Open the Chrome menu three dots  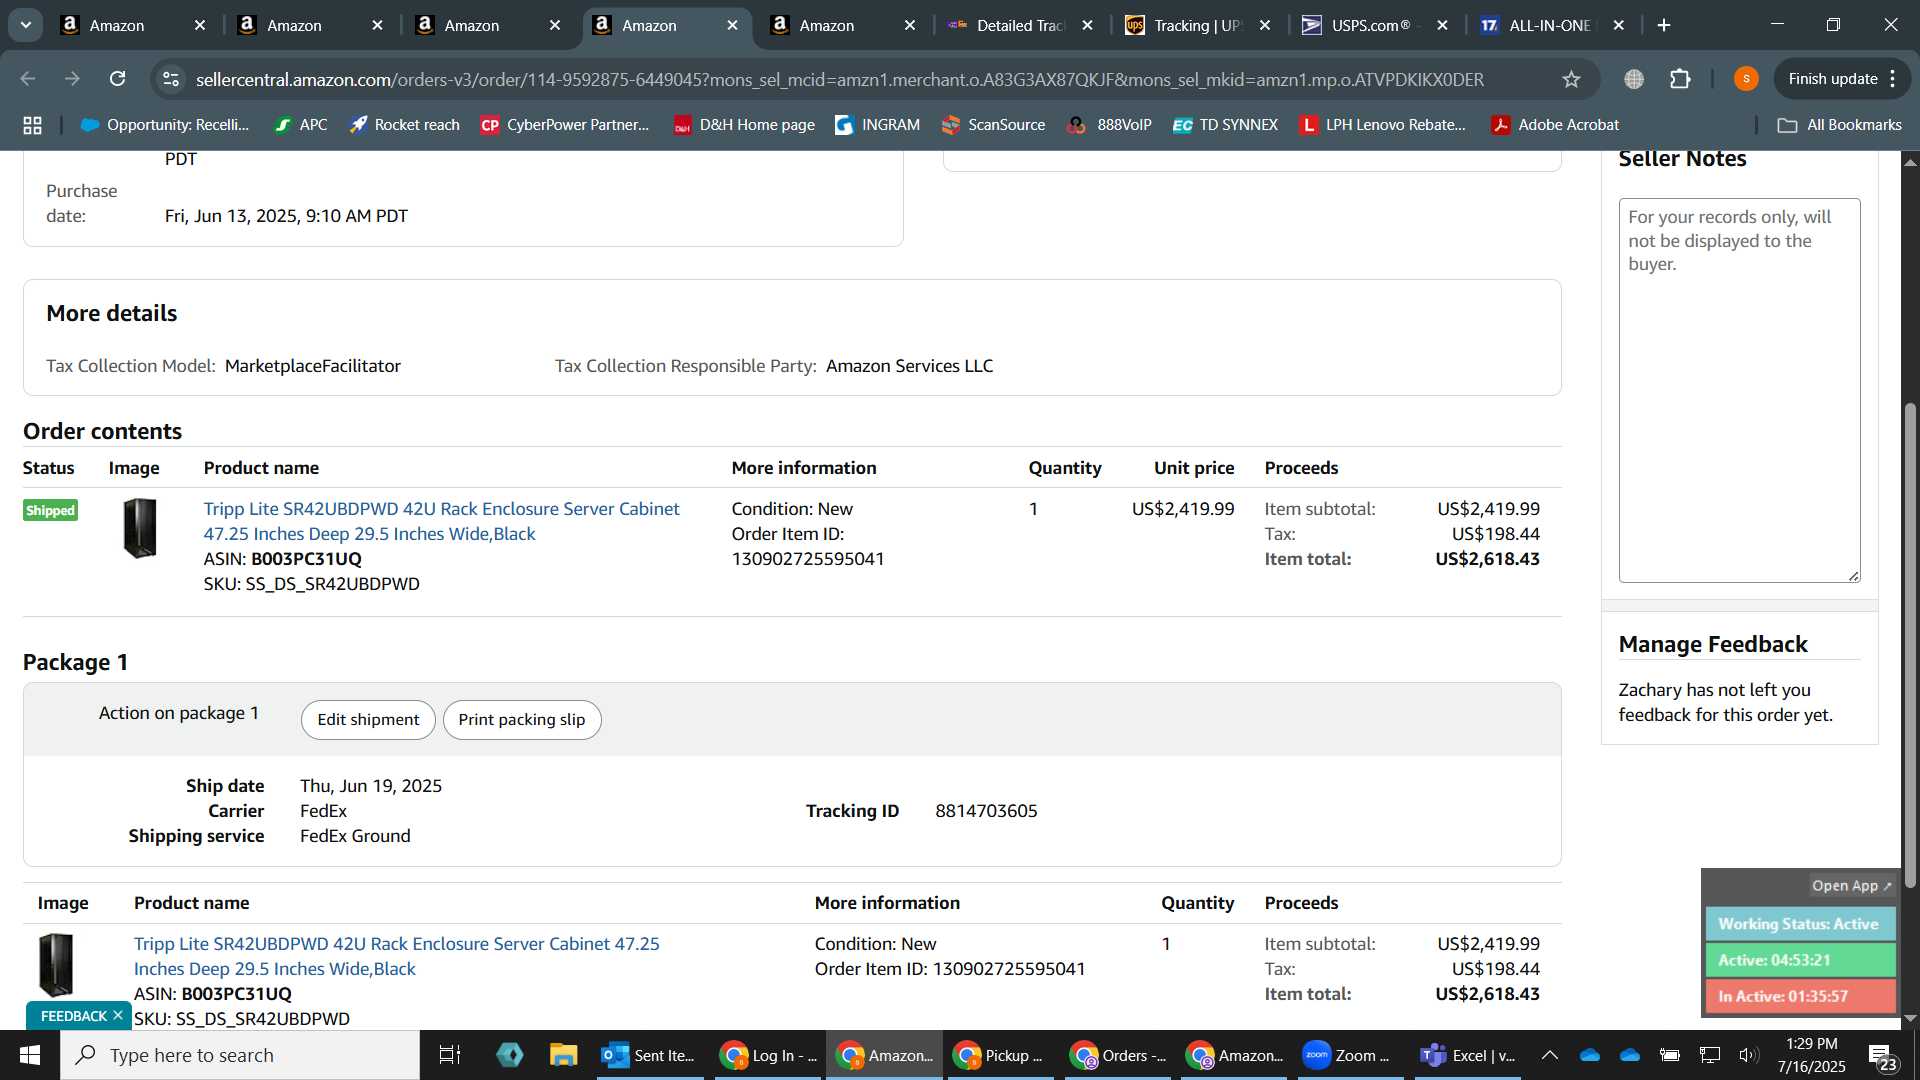(1893, 79)
